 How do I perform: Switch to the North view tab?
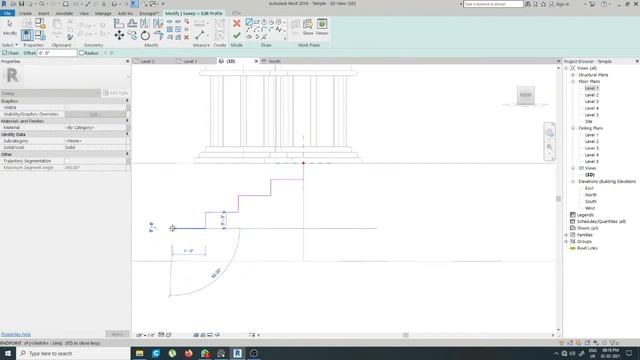[x=274, y=61]
